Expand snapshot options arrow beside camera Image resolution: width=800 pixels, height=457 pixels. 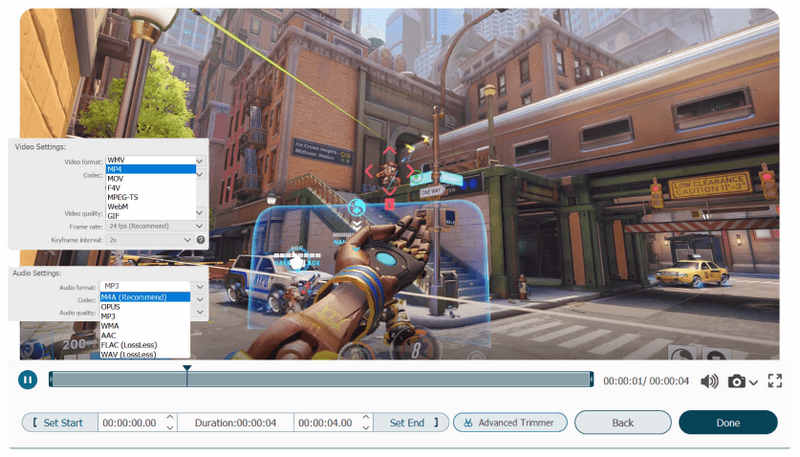point(753,382)
